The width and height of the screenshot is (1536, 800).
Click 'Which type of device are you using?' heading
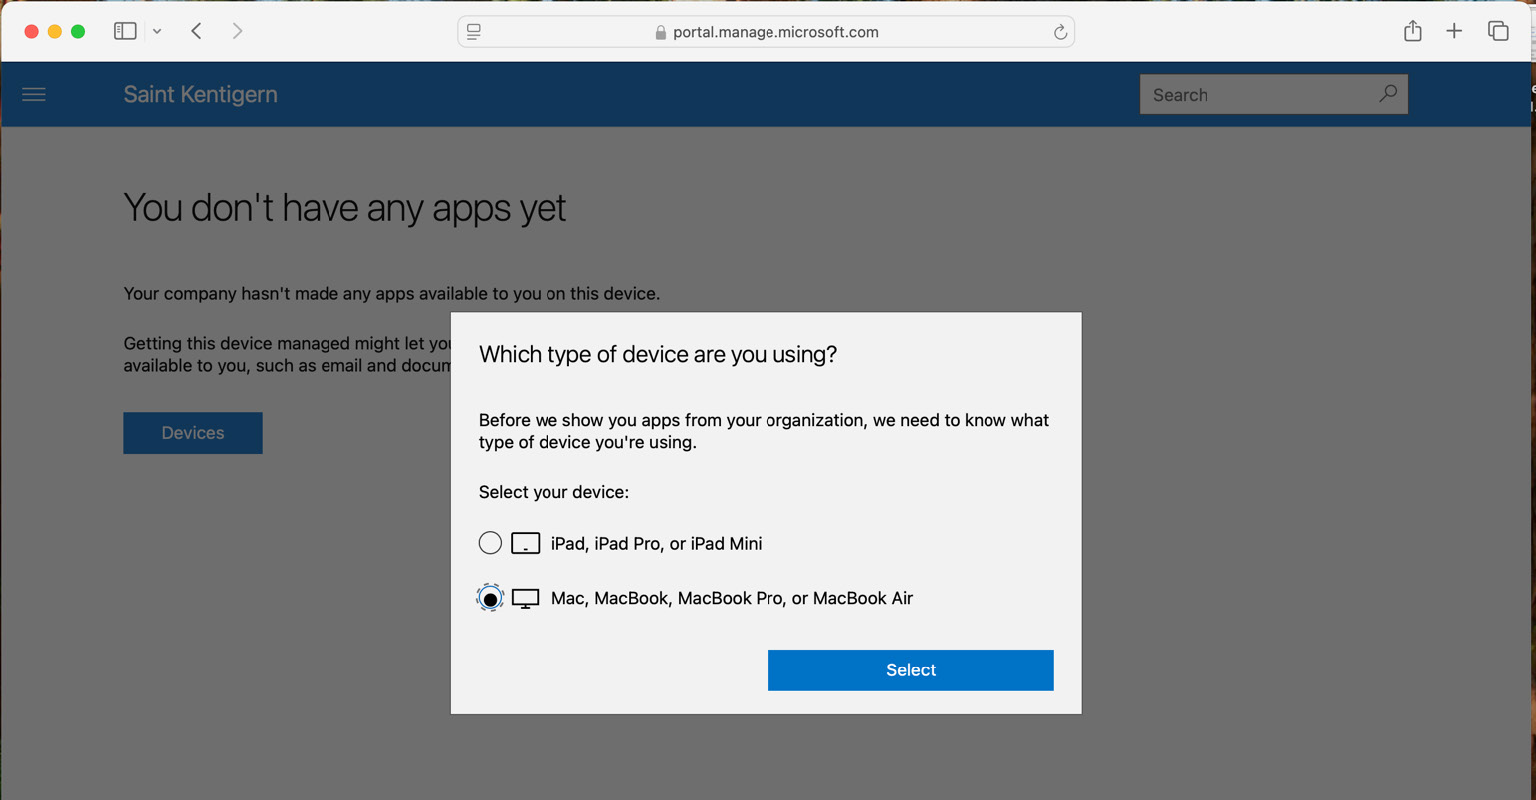pyautogui.click(x=658, y=354)
